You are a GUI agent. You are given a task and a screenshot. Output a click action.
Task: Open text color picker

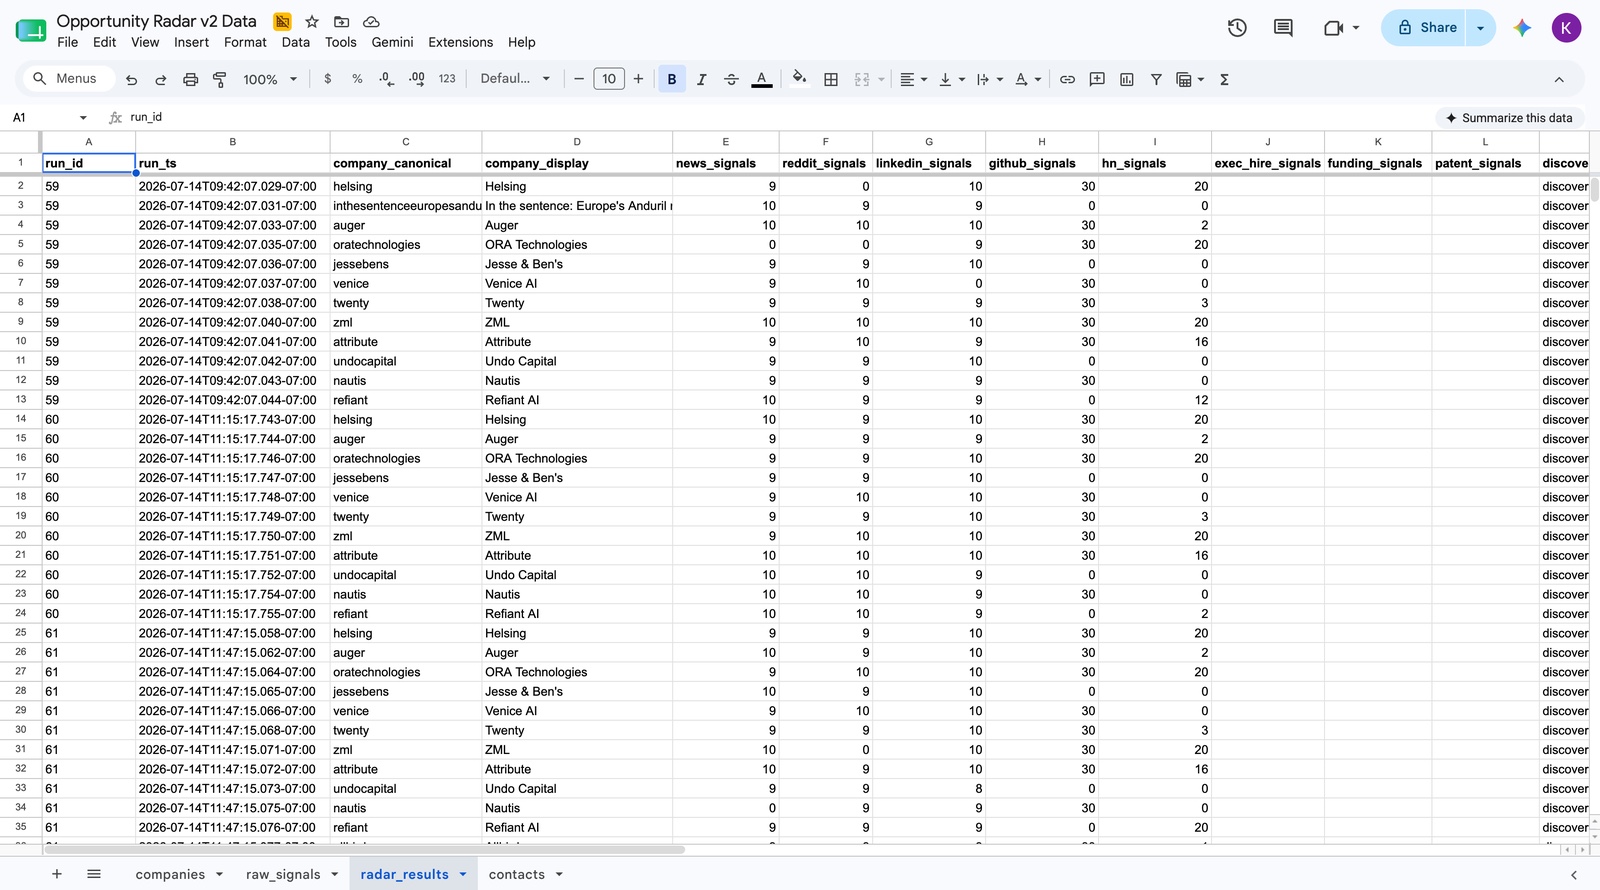pyautogui.click(x=761, y=79)
